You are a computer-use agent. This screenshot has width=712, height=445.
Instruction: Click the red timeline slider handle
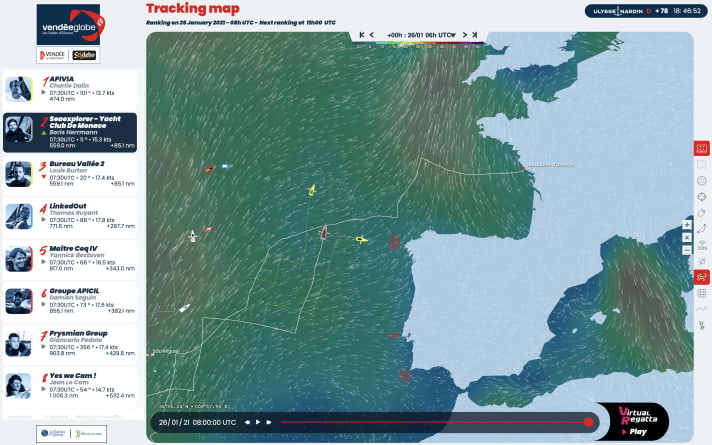588,422
